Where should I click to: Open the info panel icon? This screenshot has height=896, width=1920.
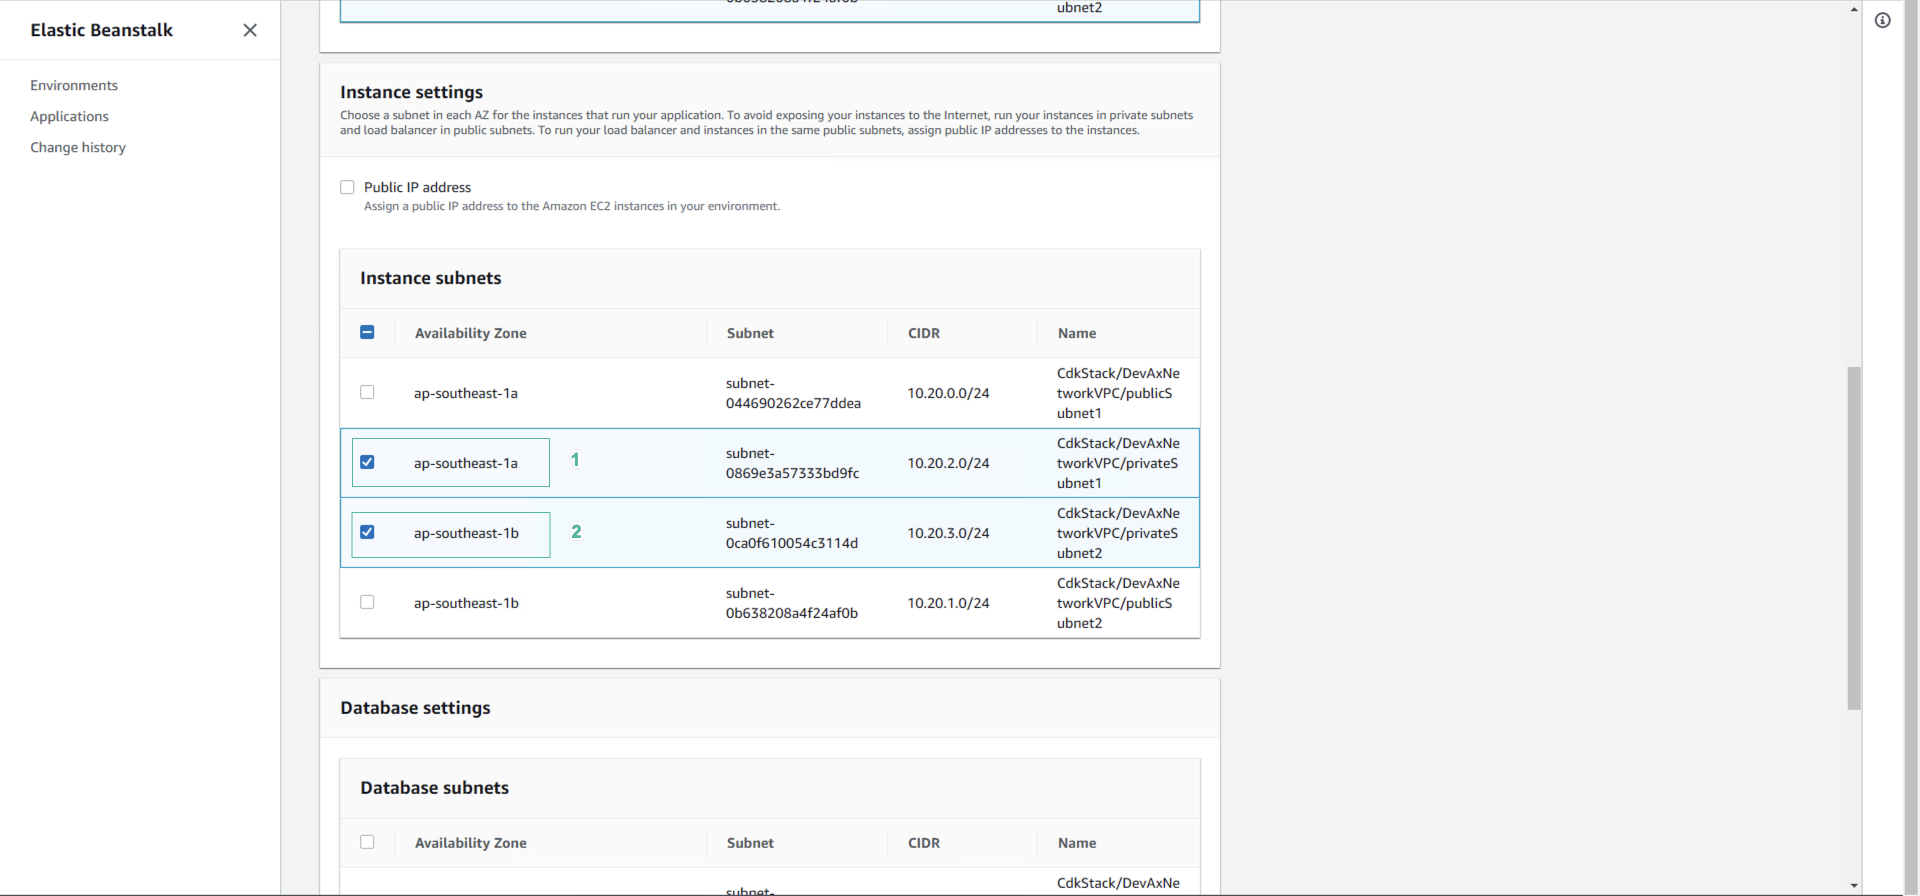tap(1883, 20)
